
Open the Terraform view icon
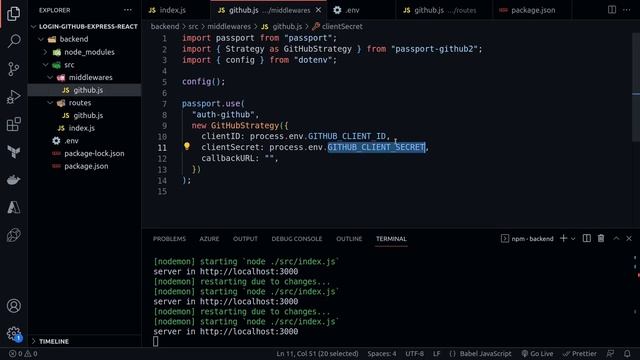click(13, 152)
